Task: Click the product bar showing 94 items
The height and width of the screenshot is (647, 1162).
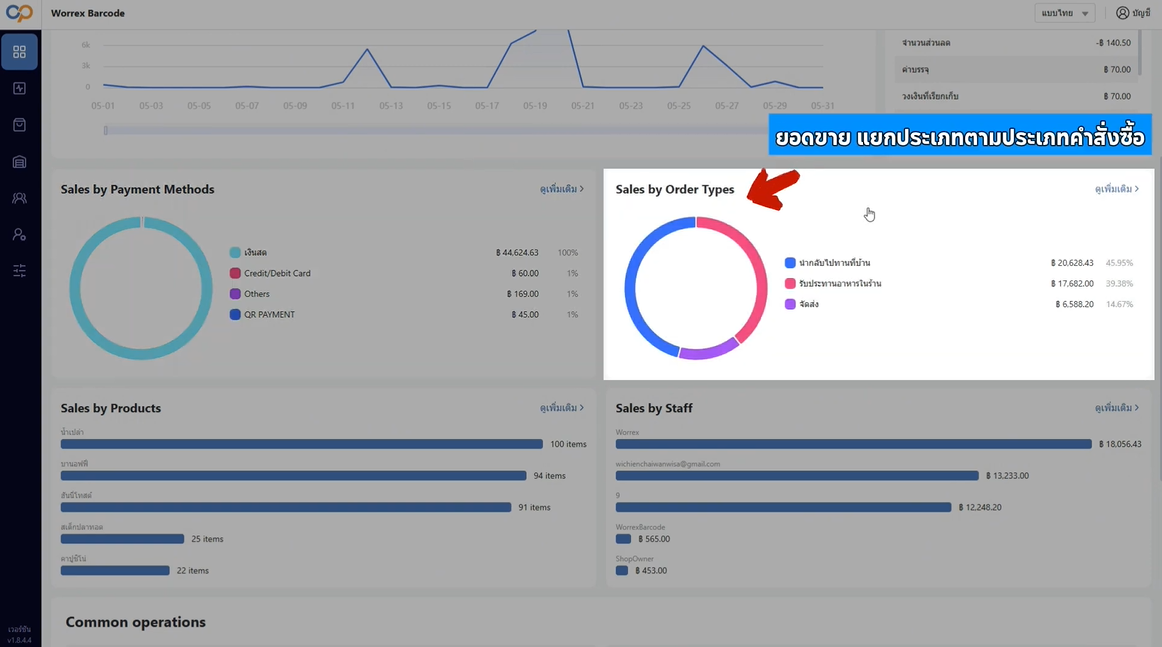Action: pos(293,476)
